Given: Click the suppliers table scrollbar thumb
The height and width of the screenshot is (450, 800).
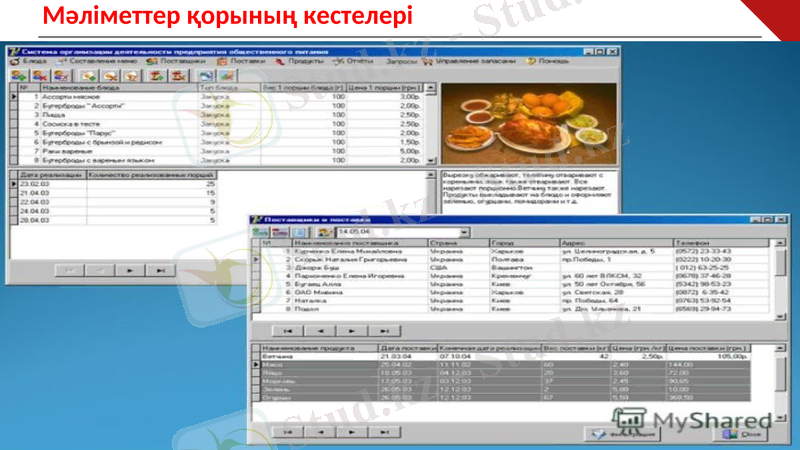Looking at the screenshot, I should click(780, 263).
